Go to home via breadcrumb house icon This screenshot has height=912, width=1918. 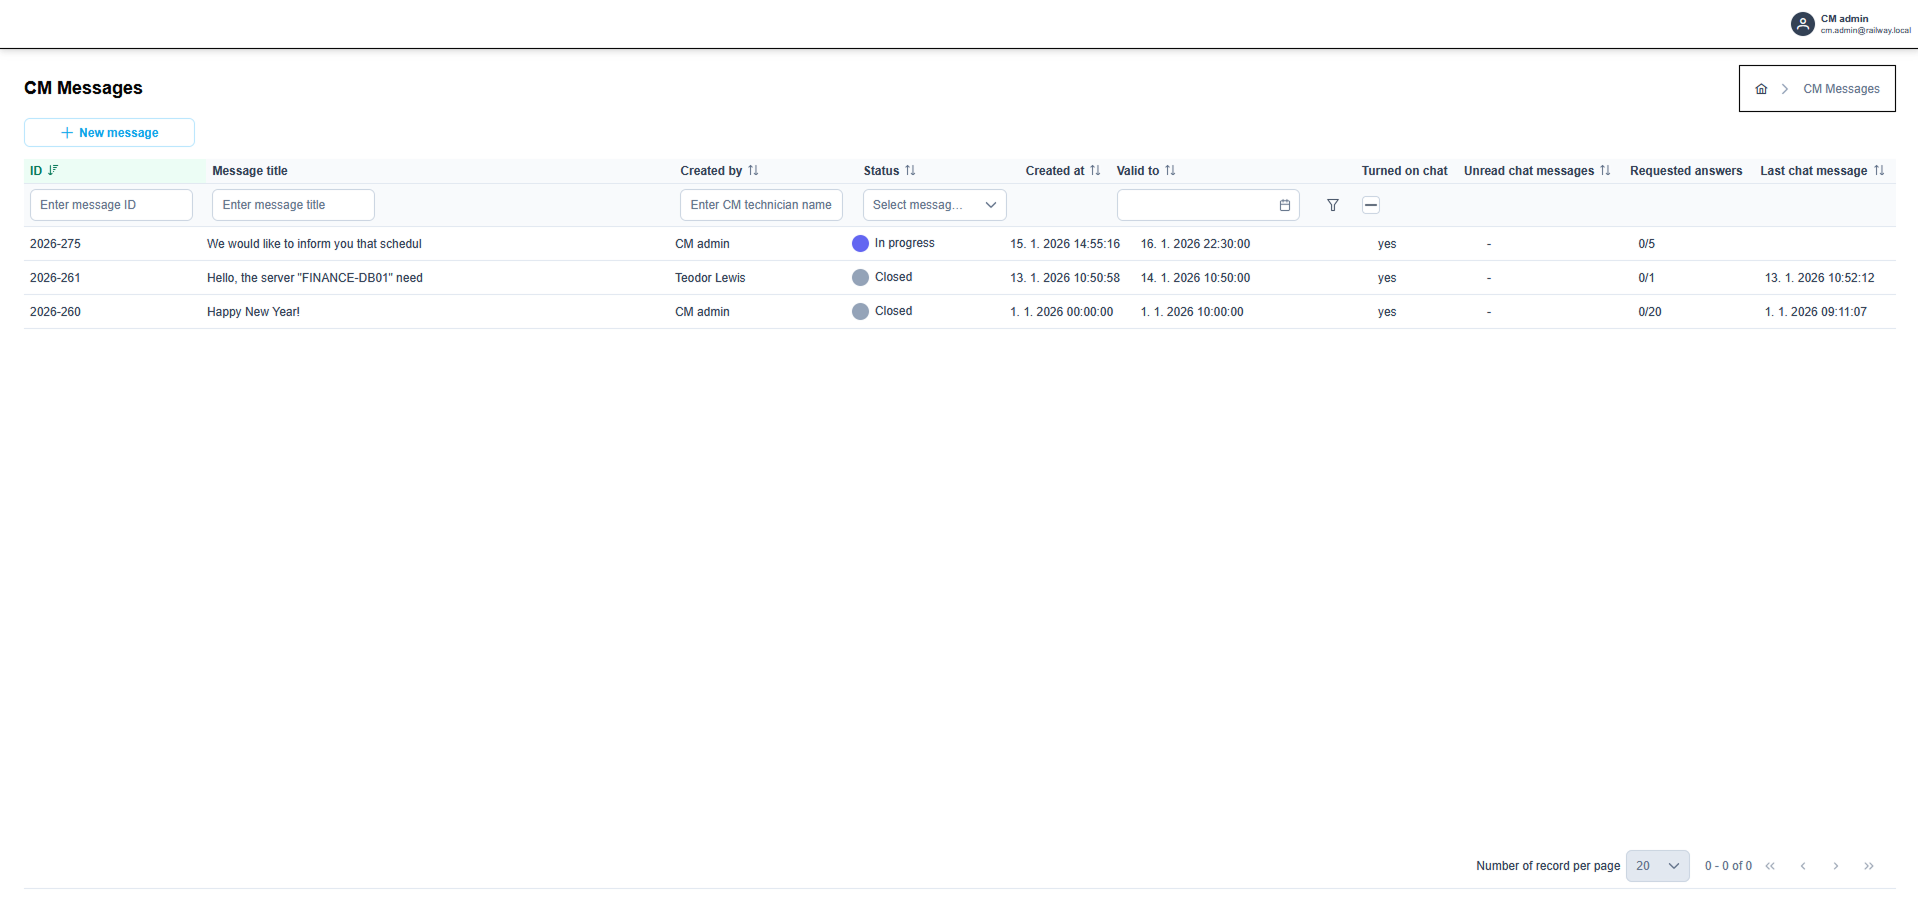click(1761, 89)
